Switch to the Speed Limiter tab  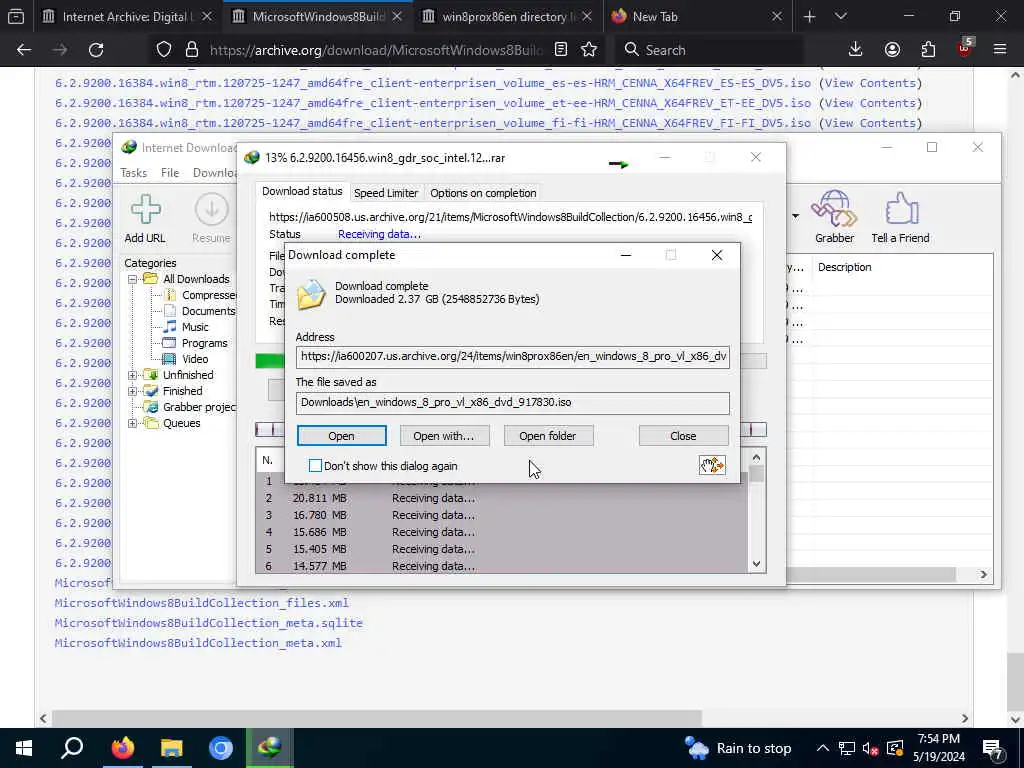point(386,193)
